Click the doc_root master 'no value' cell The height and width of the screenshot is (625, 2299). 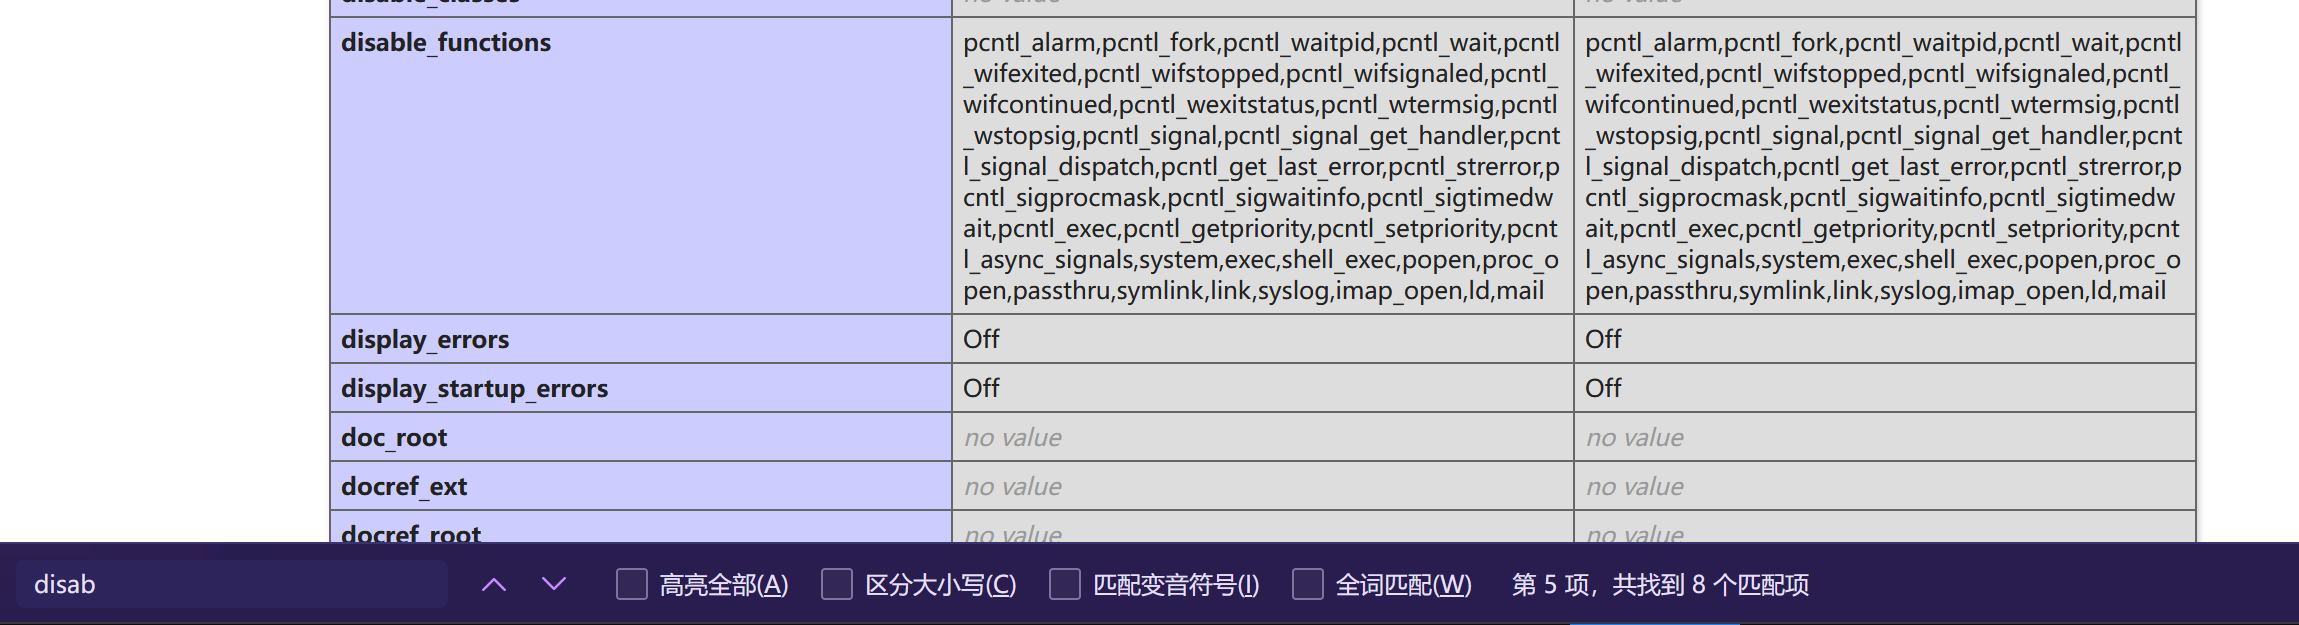pos(1885,437)
